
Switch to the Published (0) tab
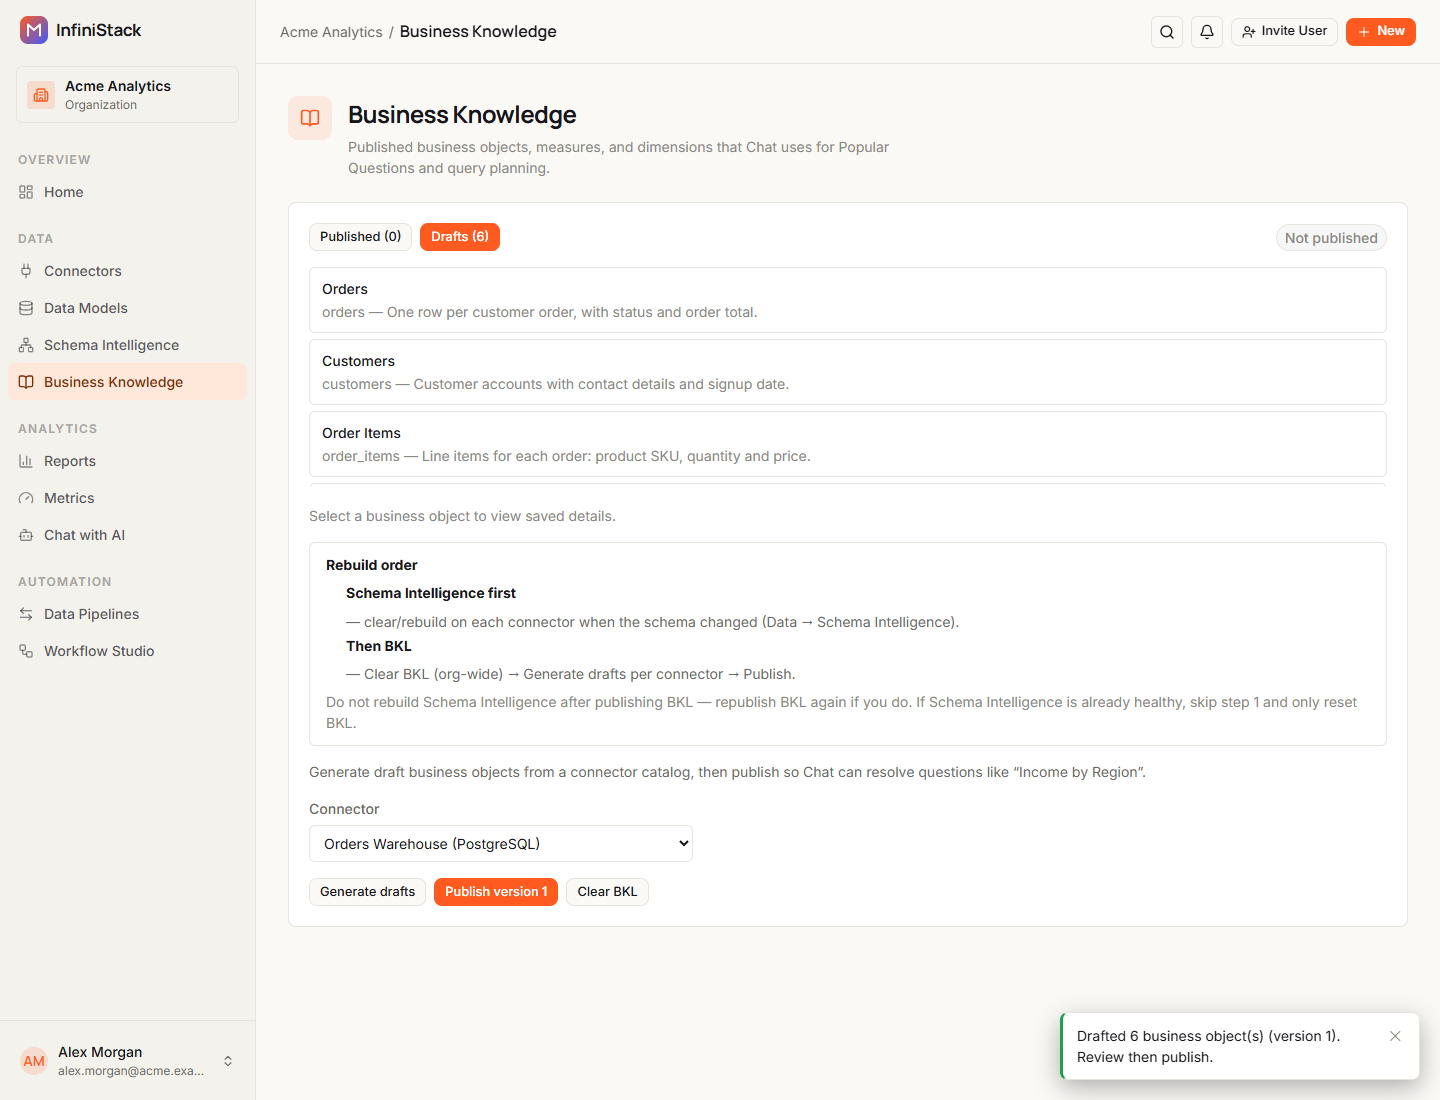pos(360,237)
